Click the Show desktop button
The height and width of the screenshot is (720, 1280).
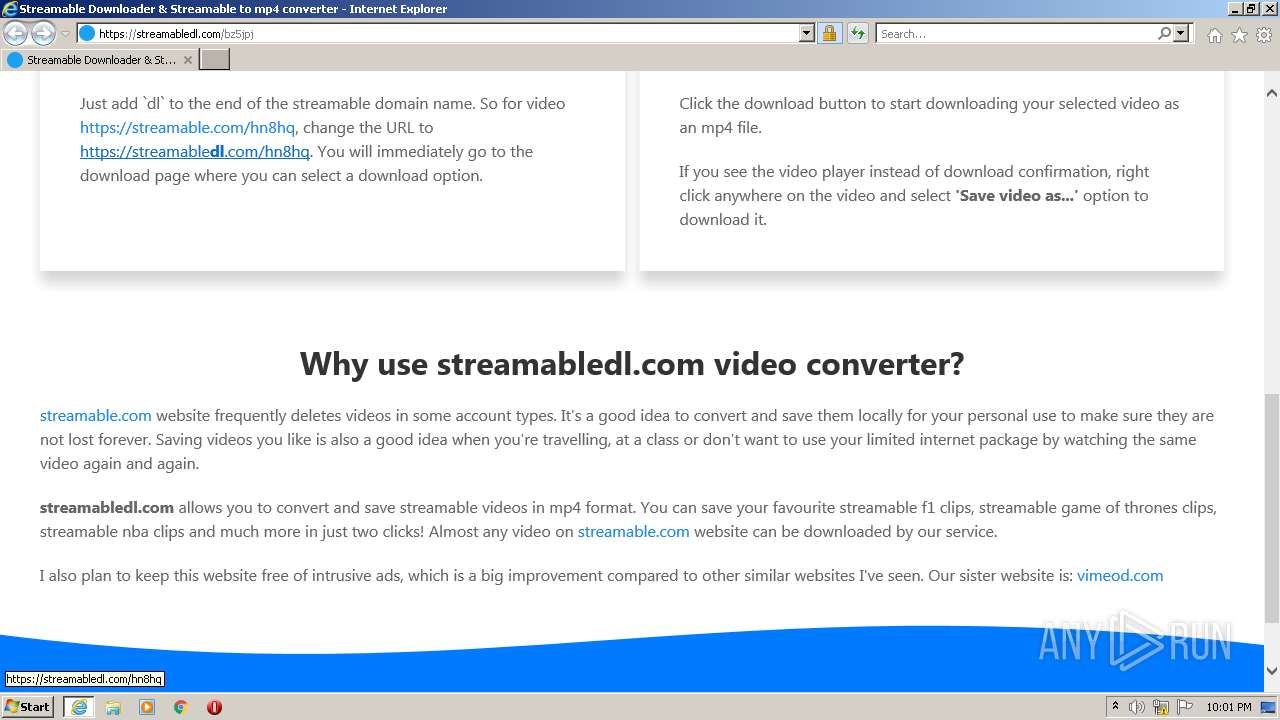tap(1269, 707)
